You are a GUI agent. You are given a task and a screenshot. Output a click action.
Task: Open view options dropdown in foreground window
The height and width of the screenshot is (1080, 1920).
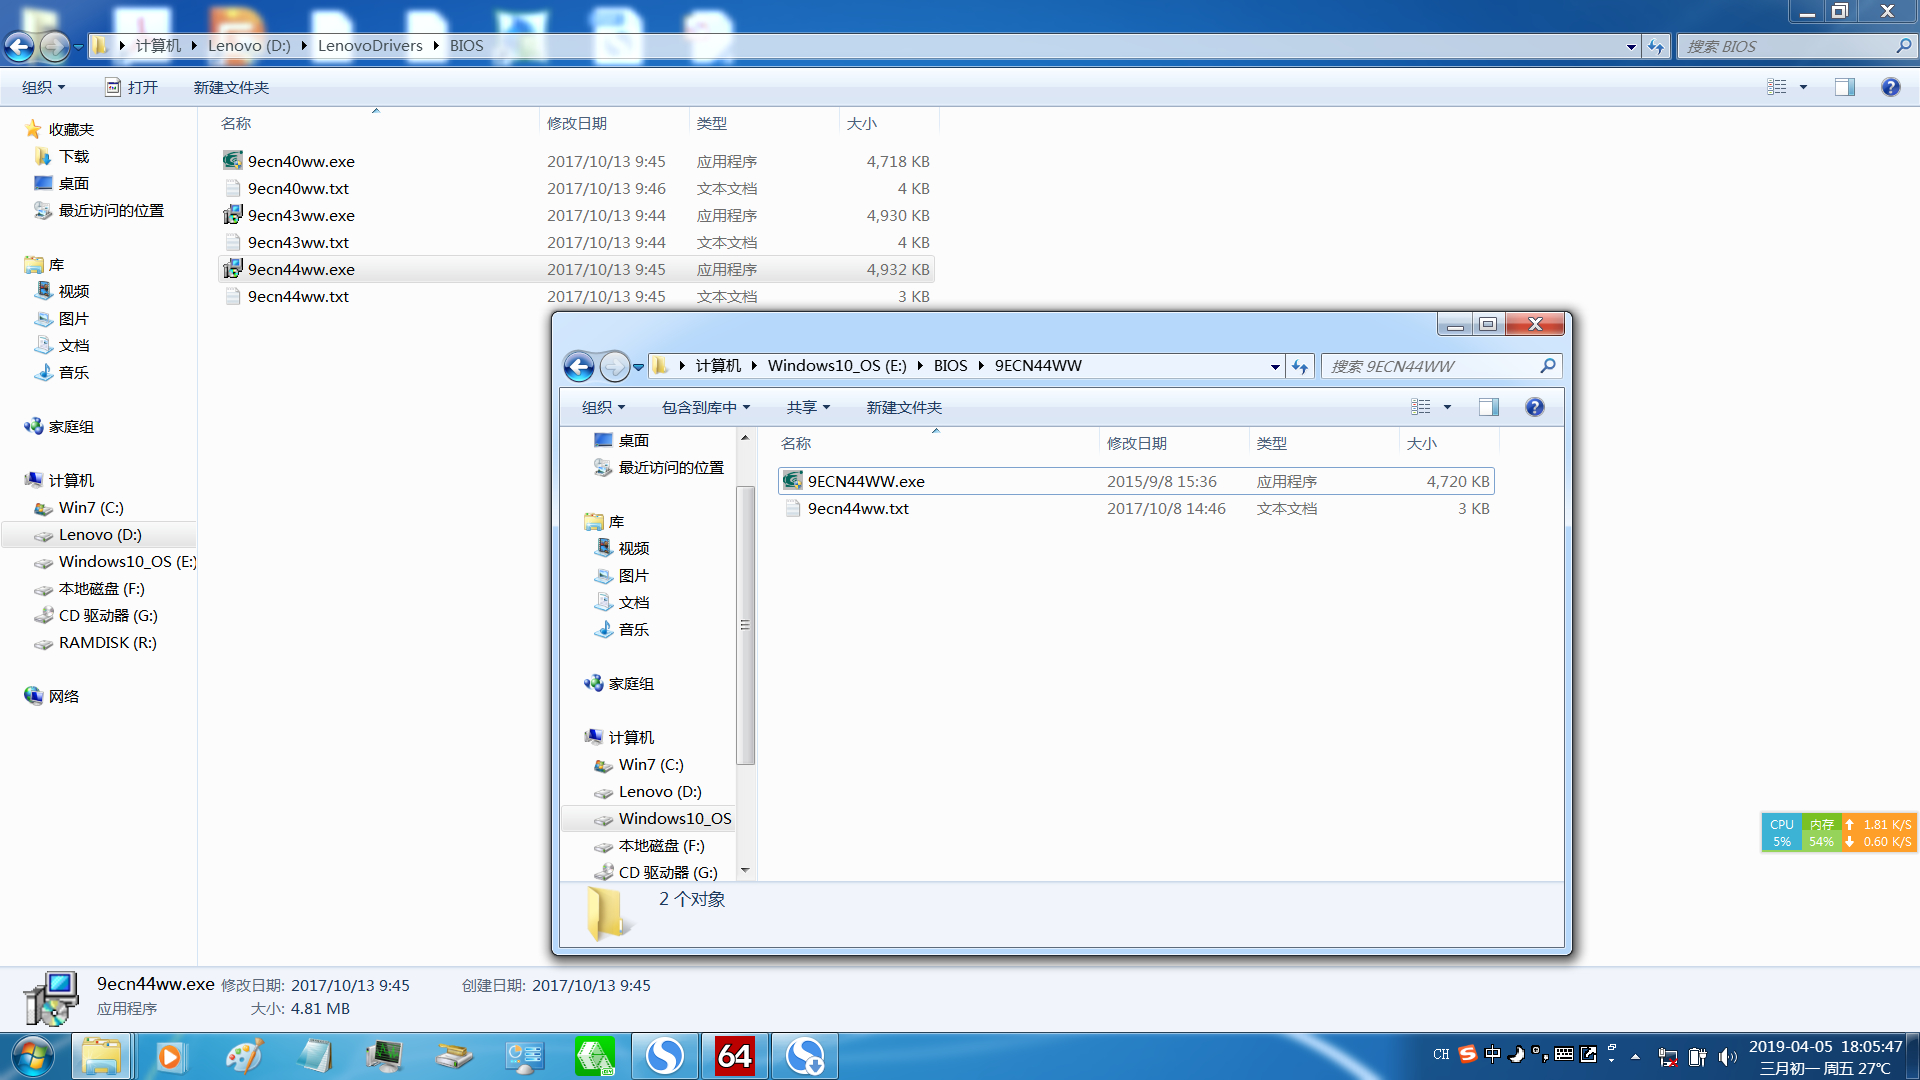tap(1447, 407)
